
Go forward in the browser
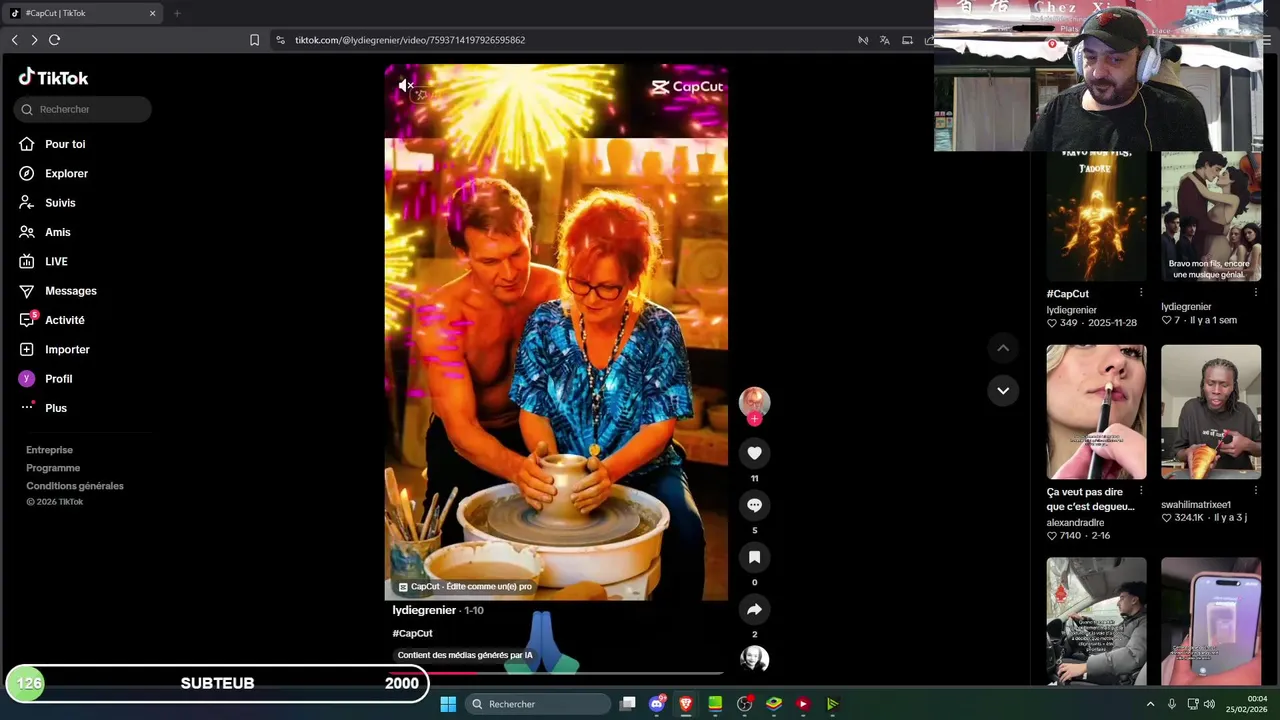tap(34, 40)
